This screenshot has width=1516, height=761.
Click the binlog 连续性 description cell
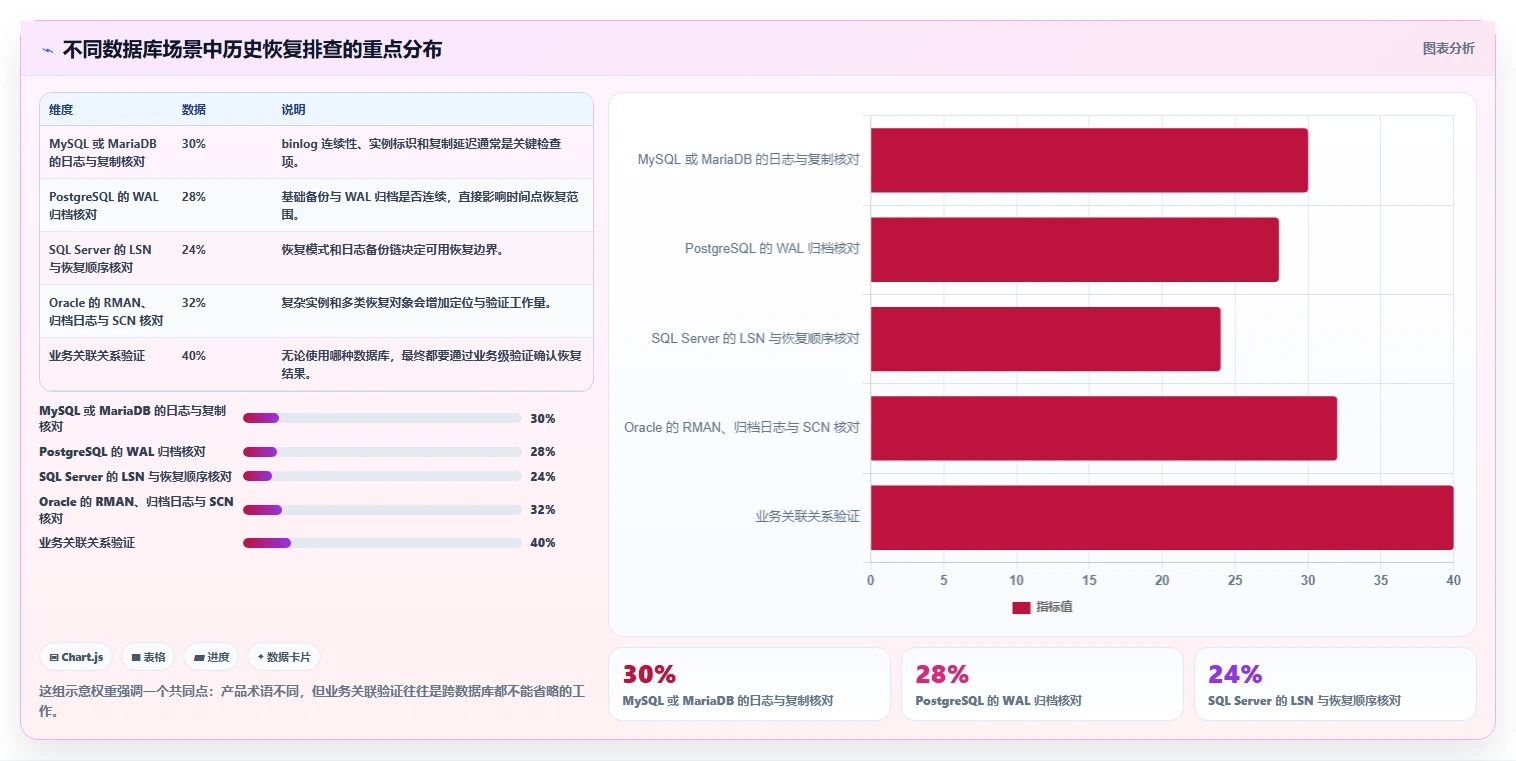[432, 152]
